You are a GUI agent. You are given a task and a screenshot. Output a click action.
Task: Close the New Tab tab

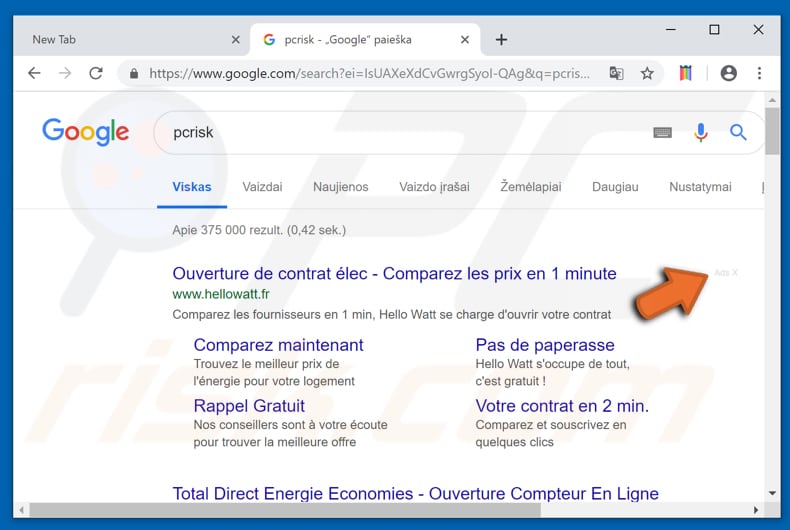point(235,39)
